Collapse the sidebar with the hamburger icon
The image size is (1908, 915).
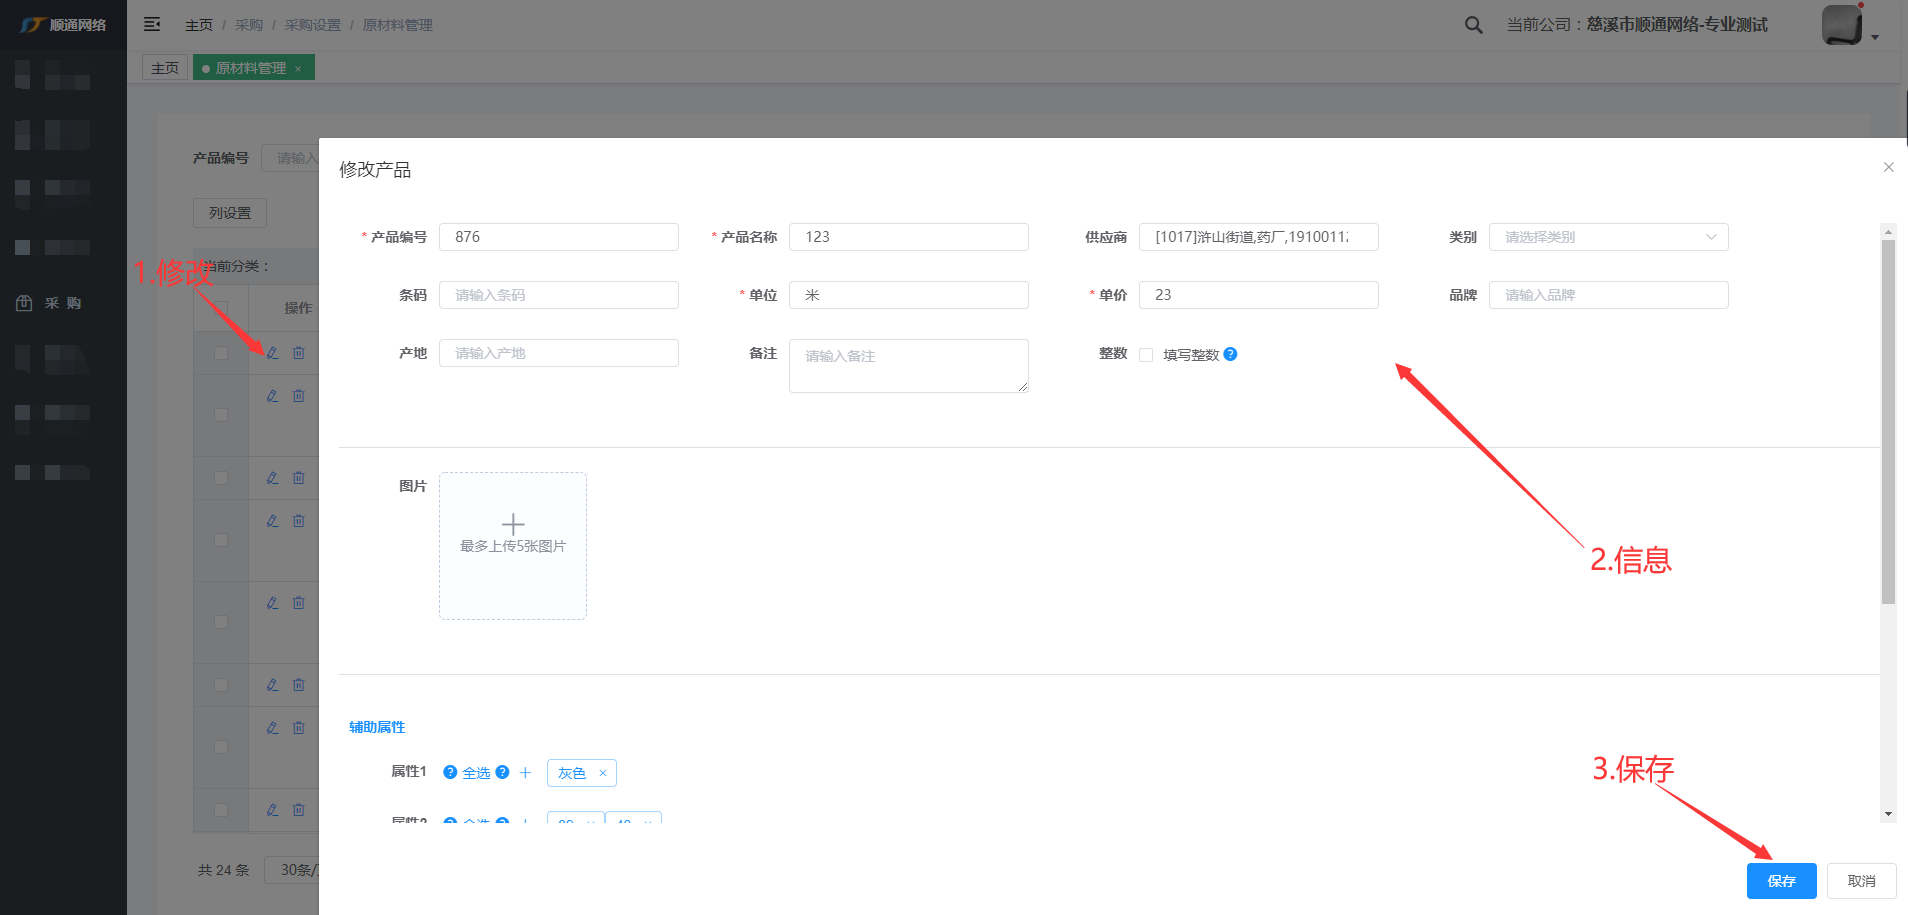tap(152, 24)
